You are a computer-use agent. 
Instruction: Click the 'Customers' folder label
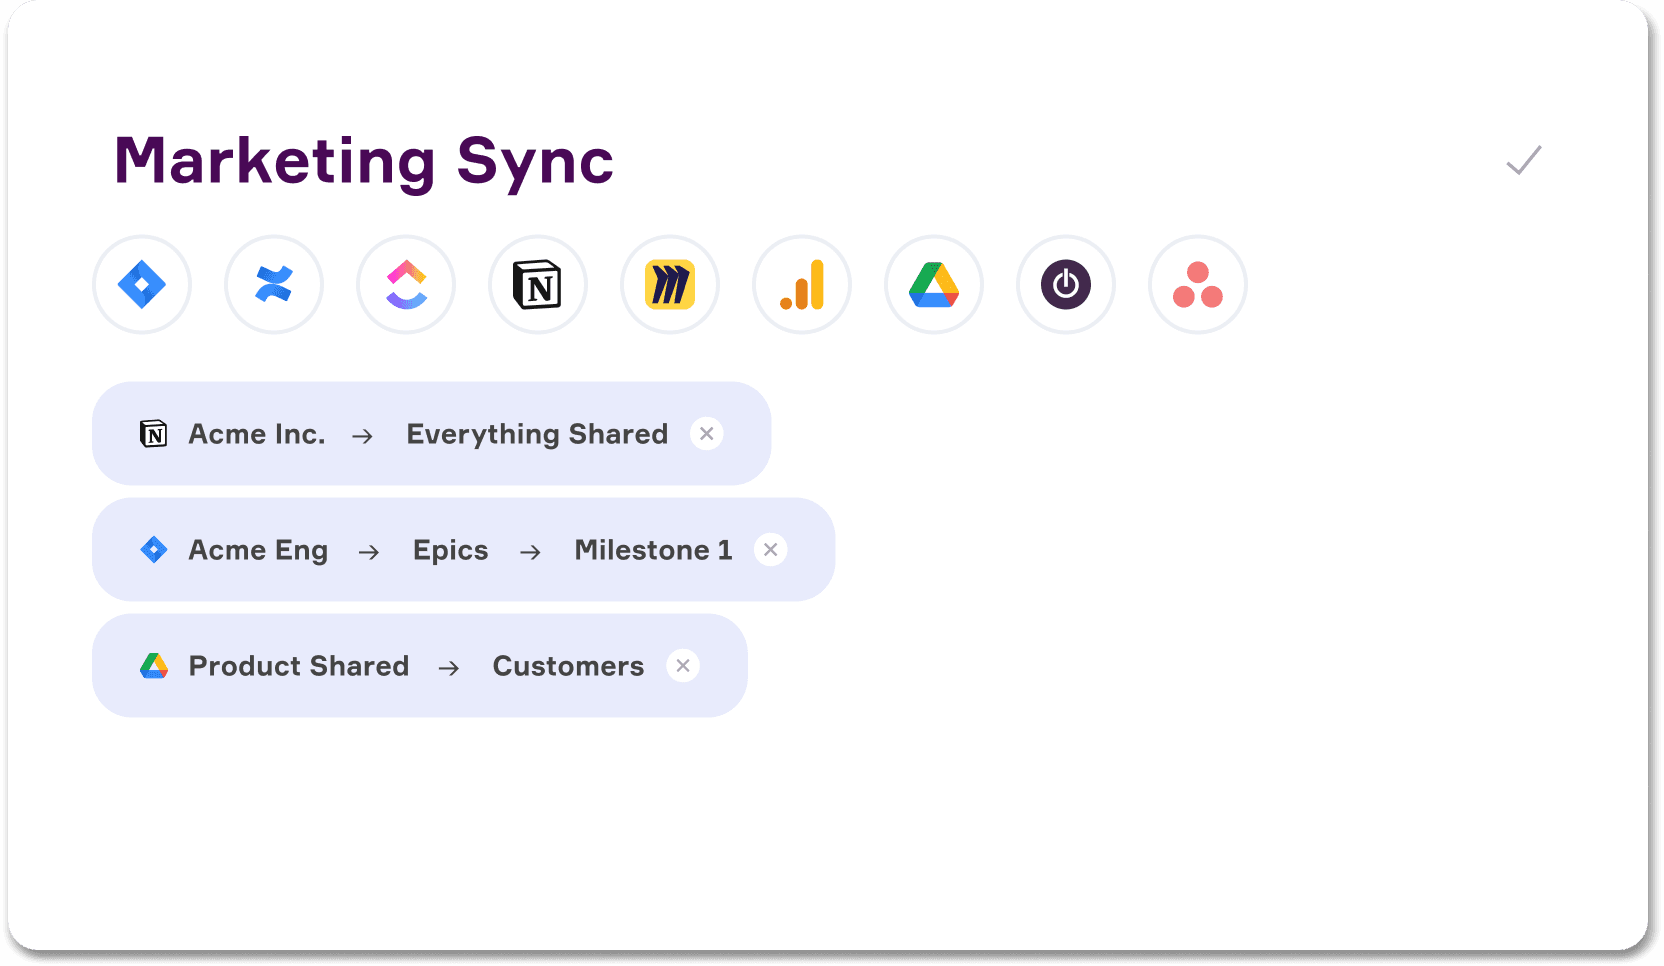tap(568, 666)
